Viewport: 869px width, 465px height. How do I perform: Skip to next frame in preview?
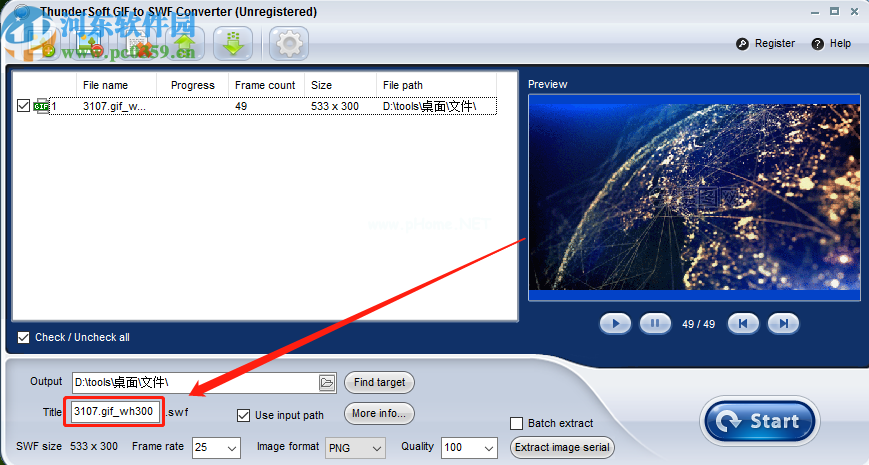pyautogui.click(x=784, y=323)
